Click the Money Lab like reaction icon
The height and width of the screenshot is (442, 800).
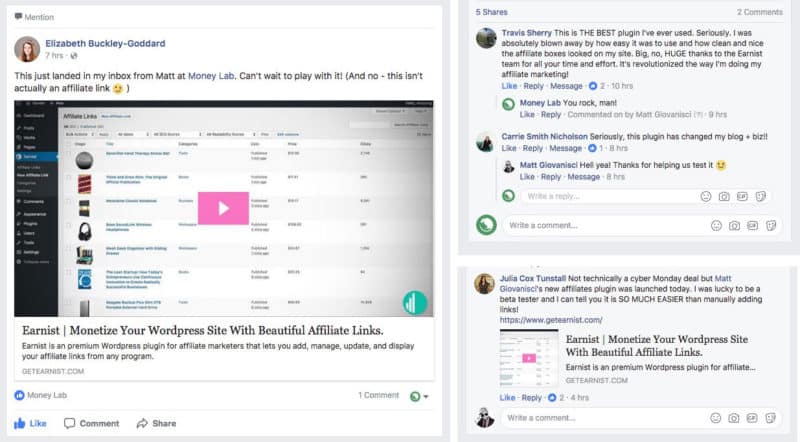point(19,395)
